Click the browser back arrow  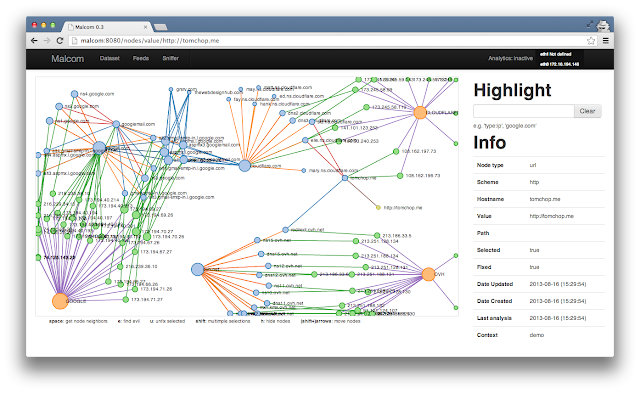tap(34, 40)
